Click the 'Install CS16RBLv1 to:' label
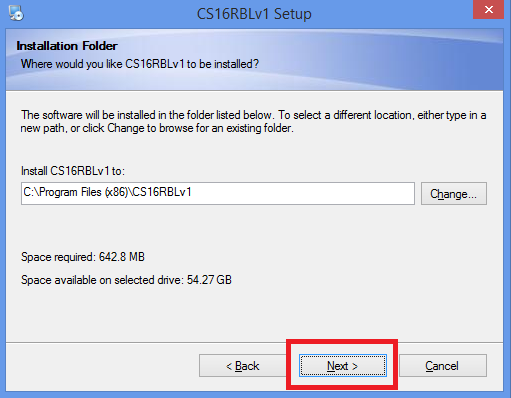Screen dimensions: 511x398 tap(73, 171)
